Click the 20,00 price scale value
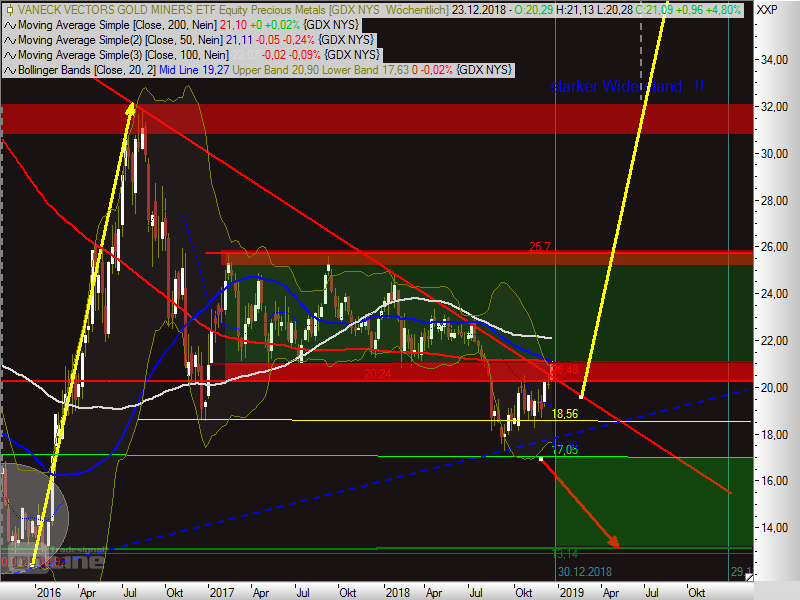The height and width of the screenshot is (600, 800). (x=774, y=388)
